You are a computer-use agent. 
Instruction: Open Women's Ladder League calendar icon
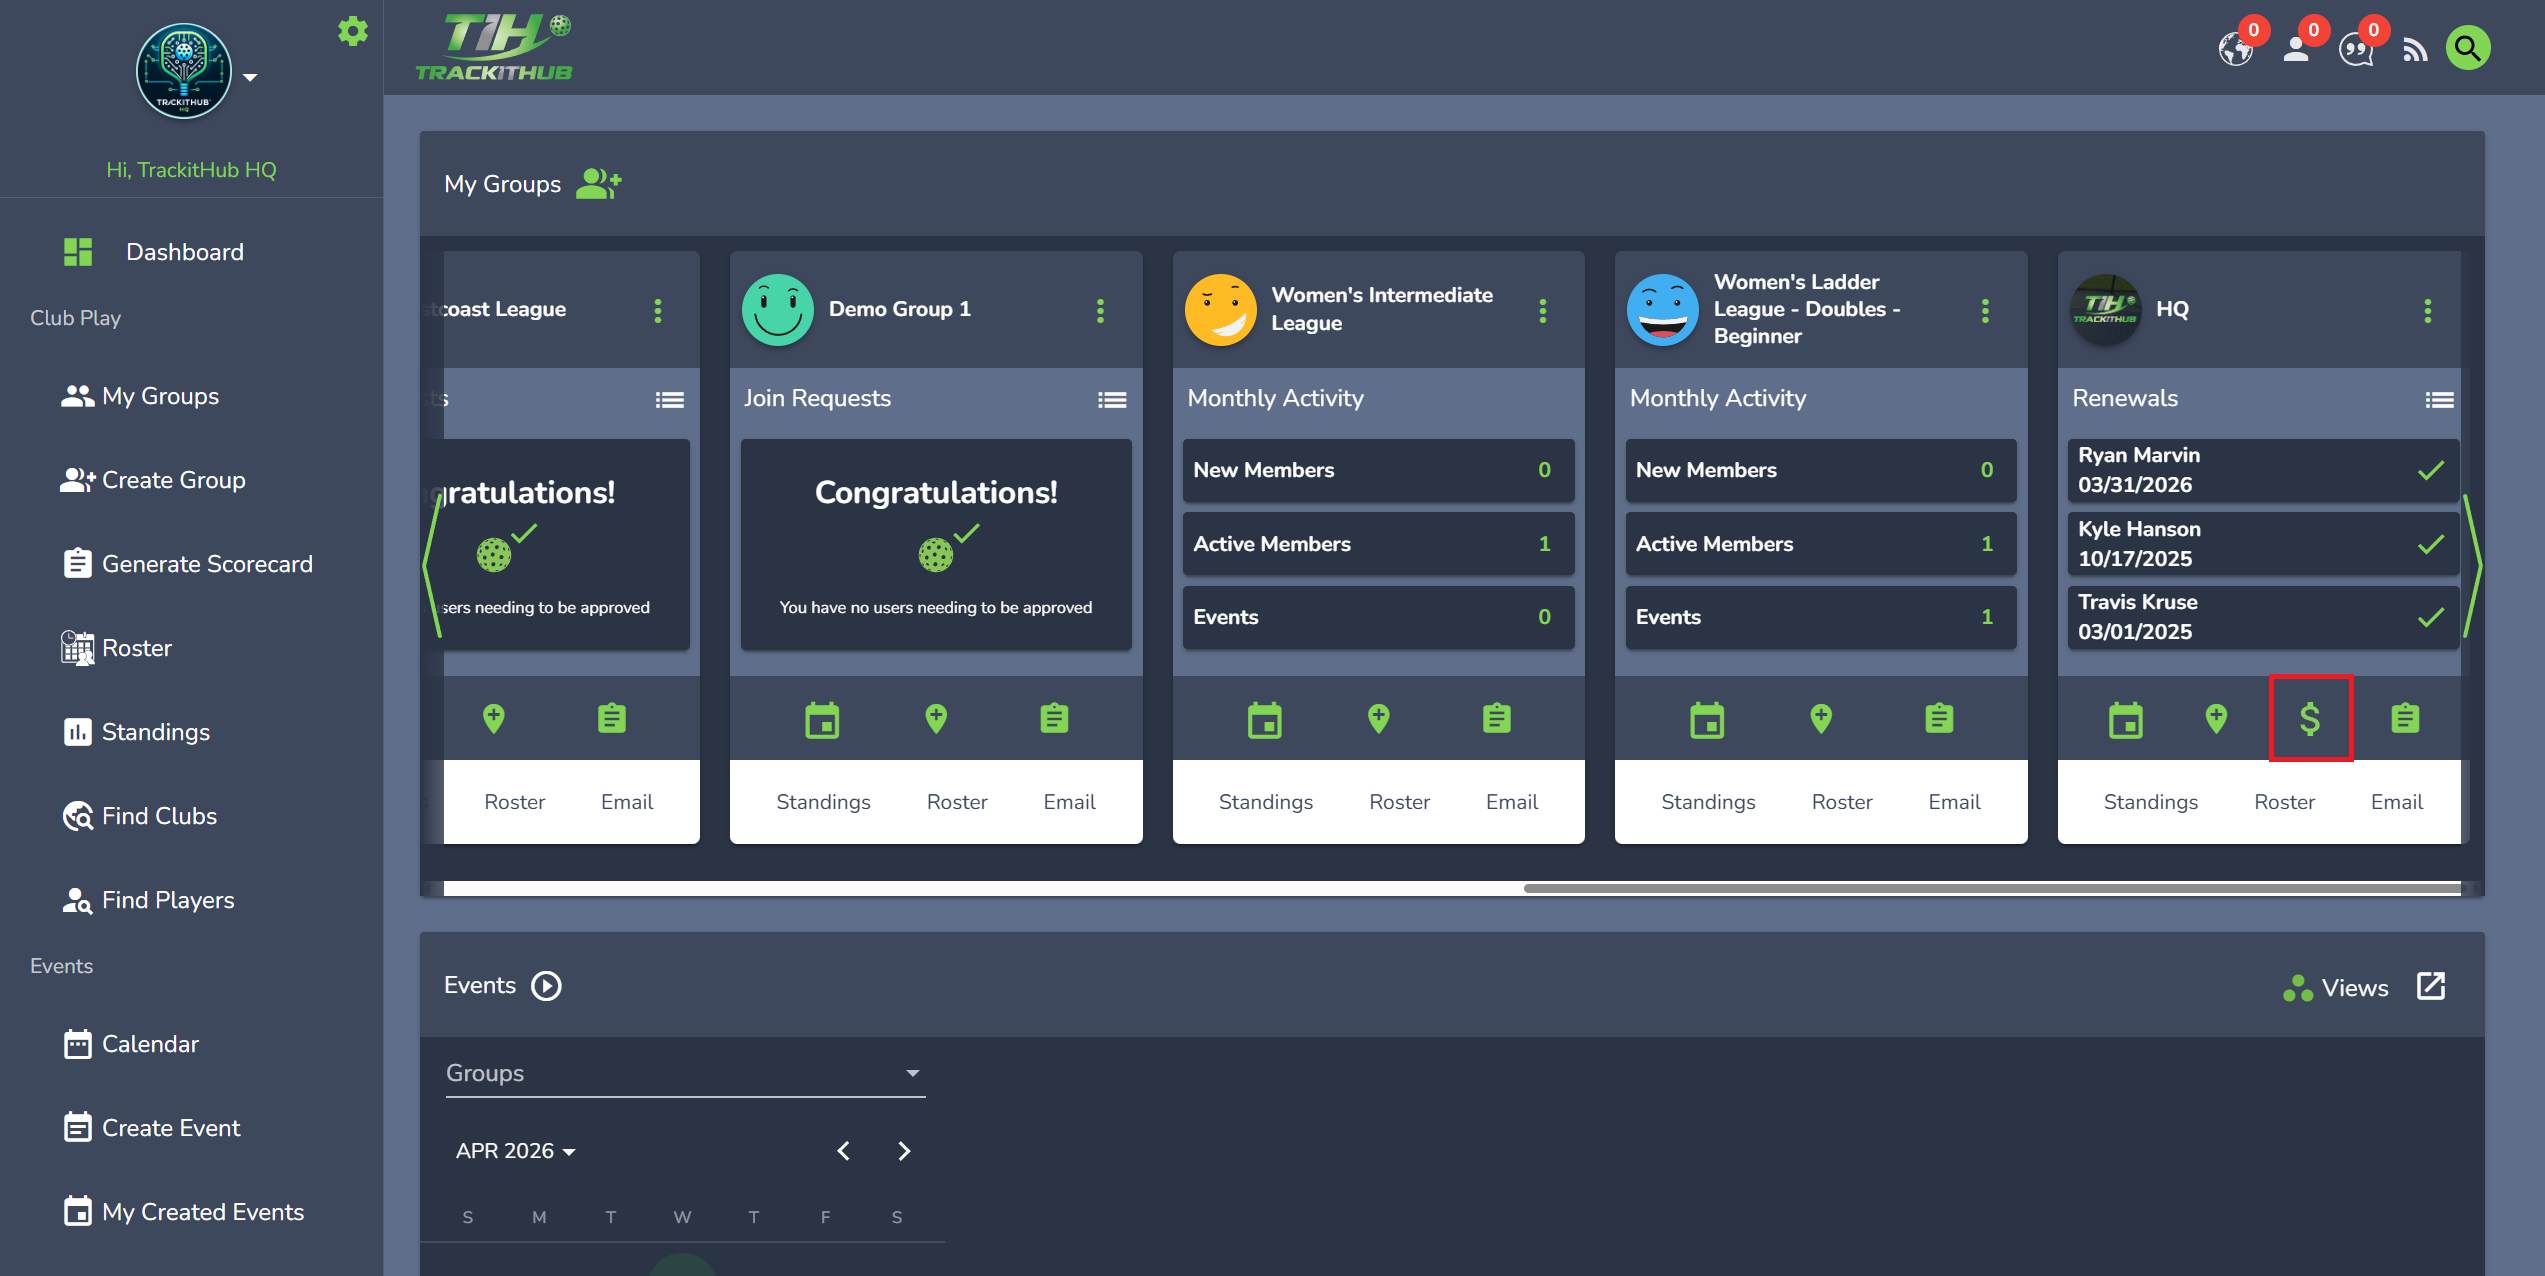pos(1707,720)
